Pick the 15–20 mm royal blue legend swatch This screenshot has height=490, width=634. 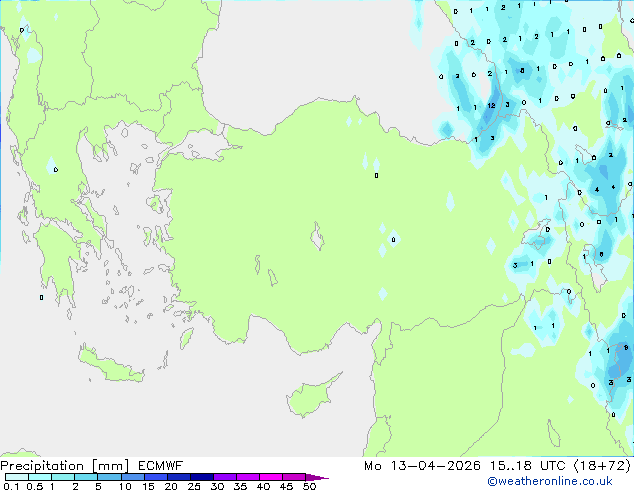155,477
